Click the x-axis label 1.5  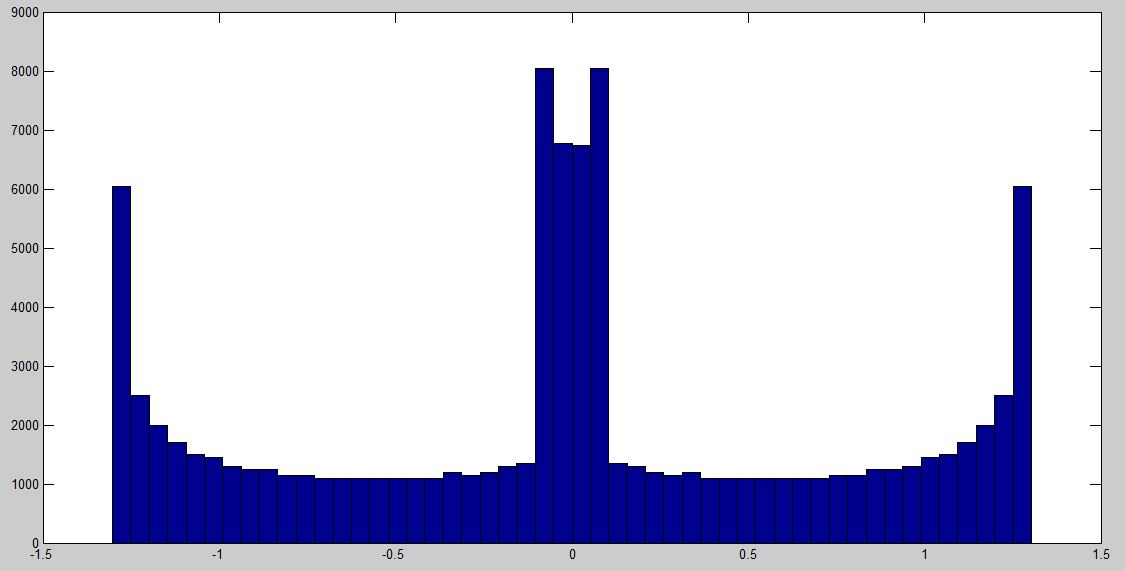coord(1101,555)
